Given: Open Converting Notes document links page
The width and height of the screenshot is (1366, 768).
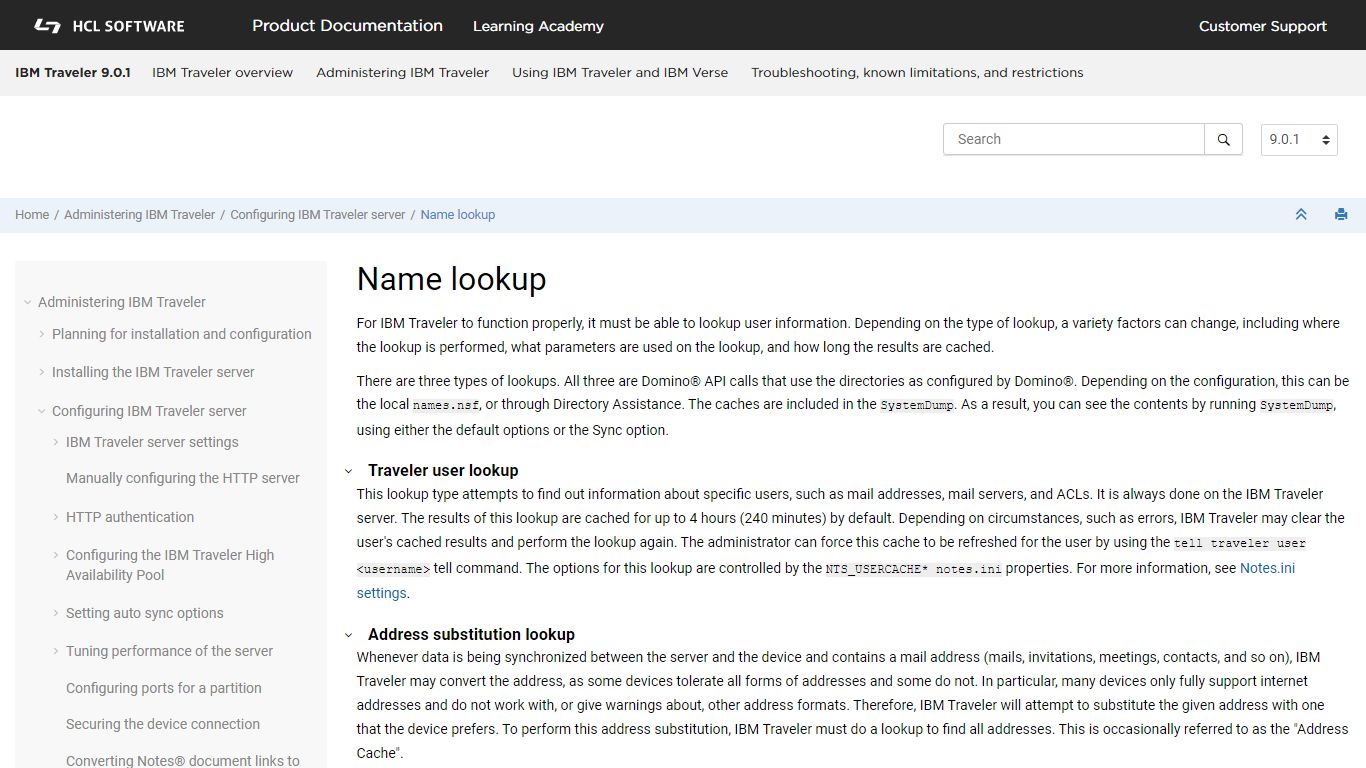Looking at the screenshot, I should (x=183, y=760).
